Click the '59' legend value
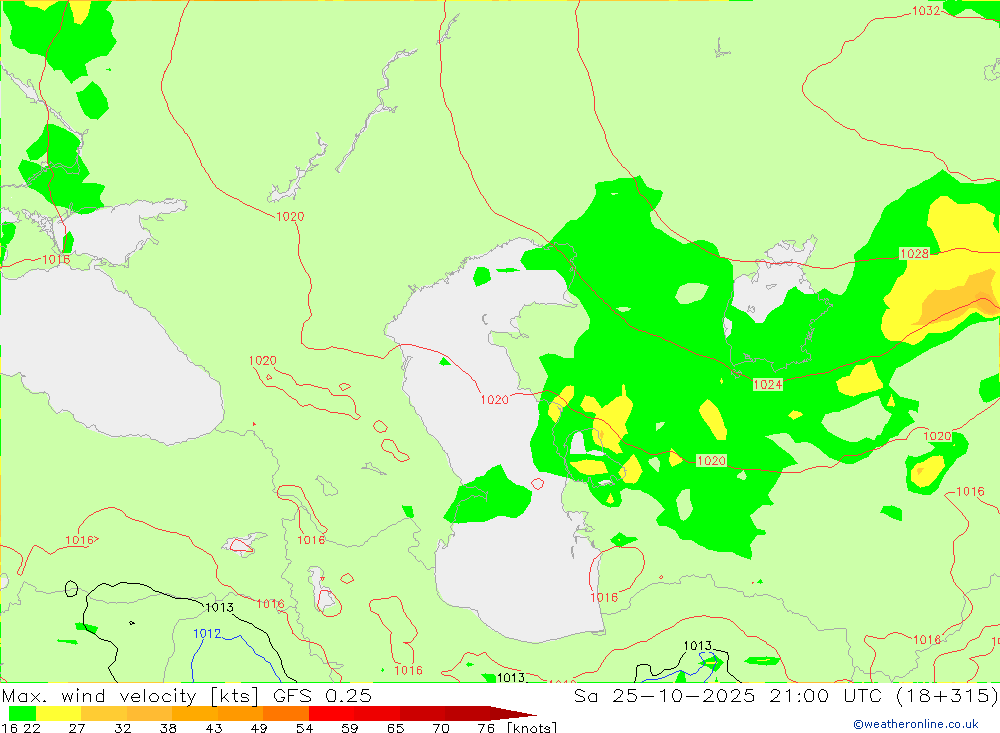1000x733 pixels. pyautogui.click(x=349, y=727)
